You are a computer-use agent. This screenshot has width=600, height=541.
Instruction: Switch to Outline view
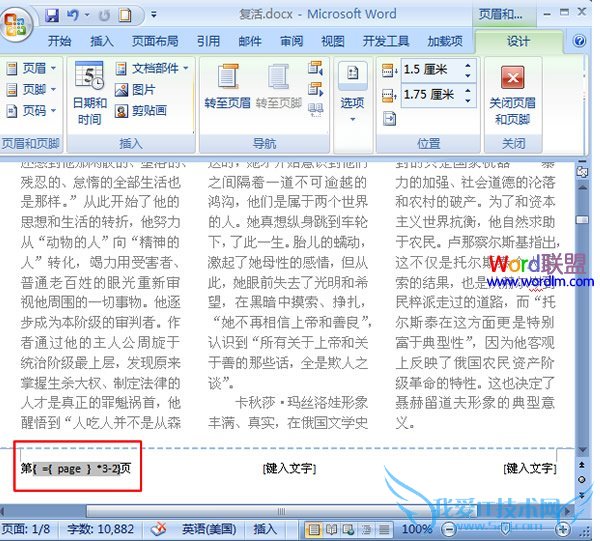(366, 530)
